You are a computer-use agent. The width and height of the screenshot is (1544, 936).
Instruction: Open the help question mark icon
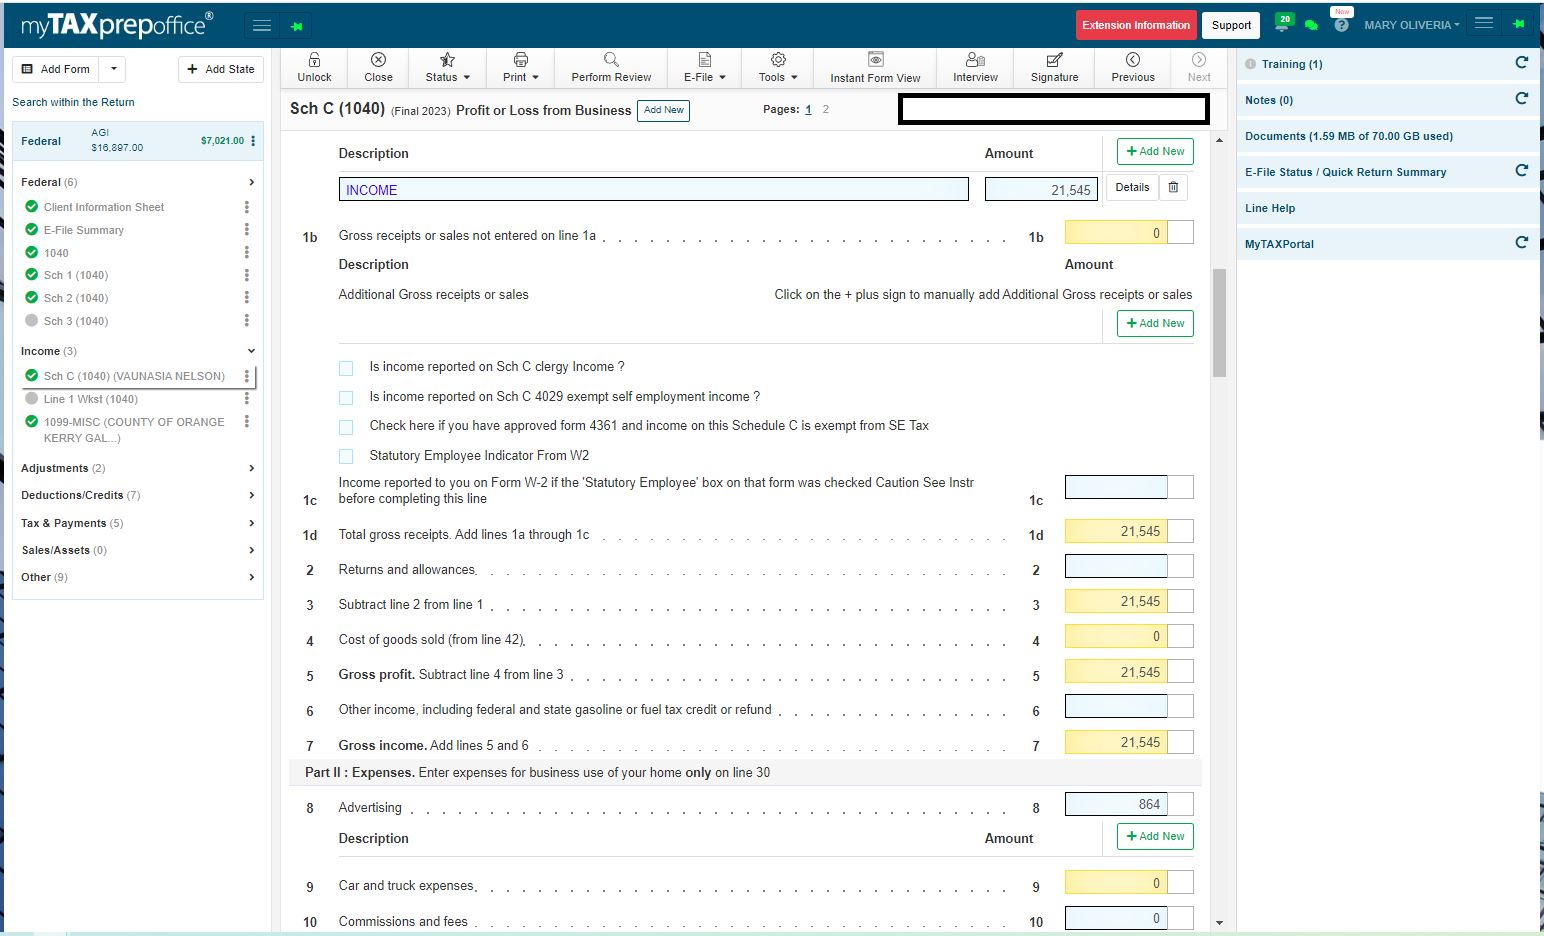pyautogui.click(x=1341, y=25)
